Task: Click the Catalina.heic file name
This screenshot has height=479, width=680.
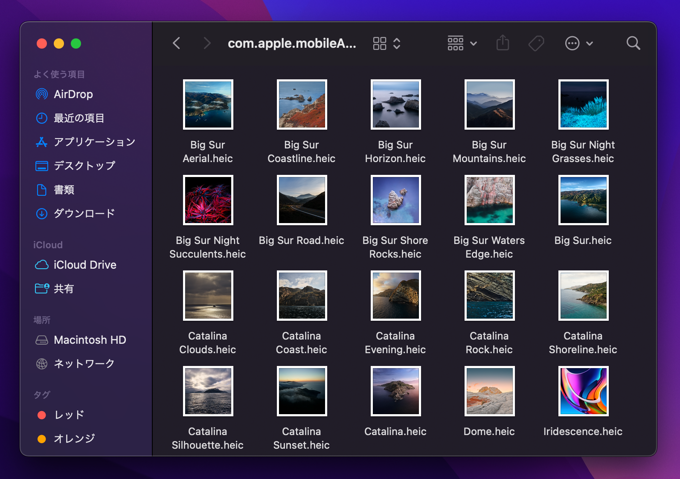Action: [x=396, y=432]
